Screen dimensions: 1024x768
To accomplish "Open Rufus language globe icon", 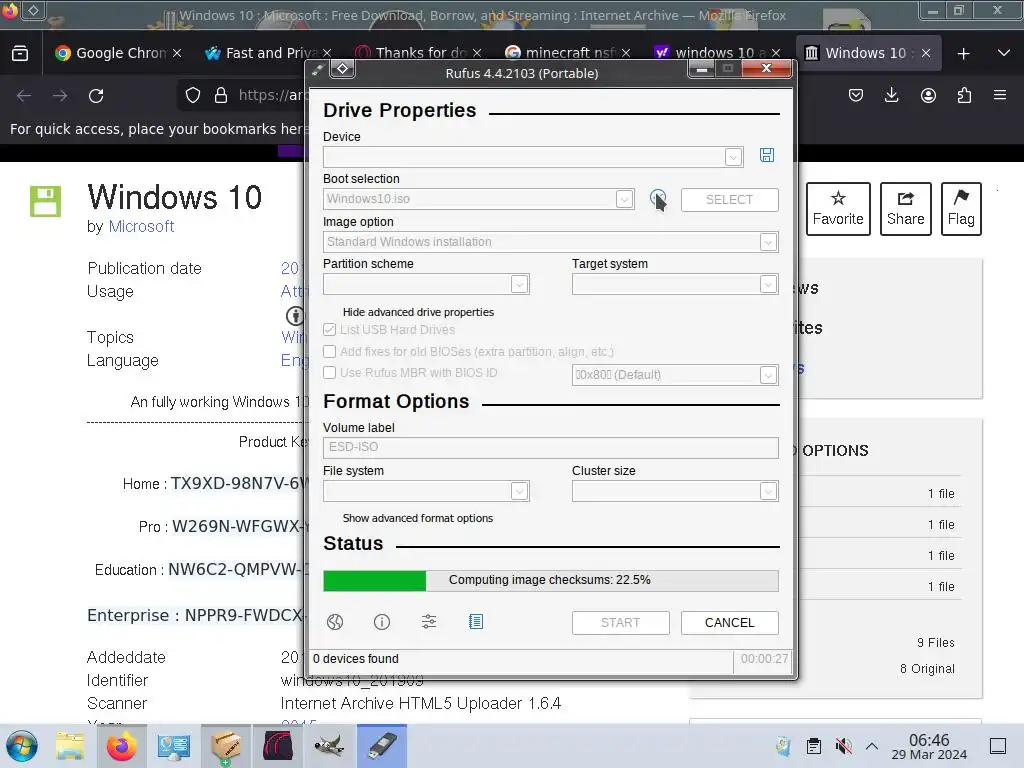I will (x=335, y=622).
